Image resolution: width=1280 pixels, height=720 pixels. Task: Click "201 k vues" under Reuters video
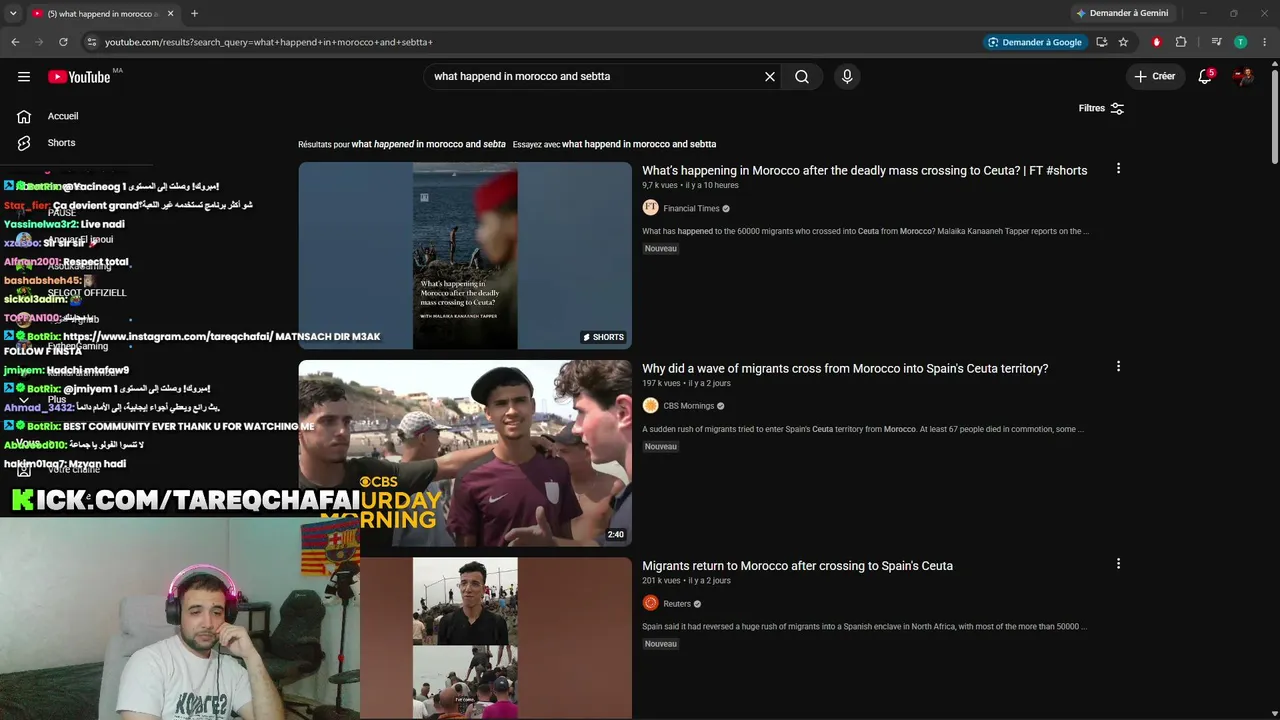point(661,581)
